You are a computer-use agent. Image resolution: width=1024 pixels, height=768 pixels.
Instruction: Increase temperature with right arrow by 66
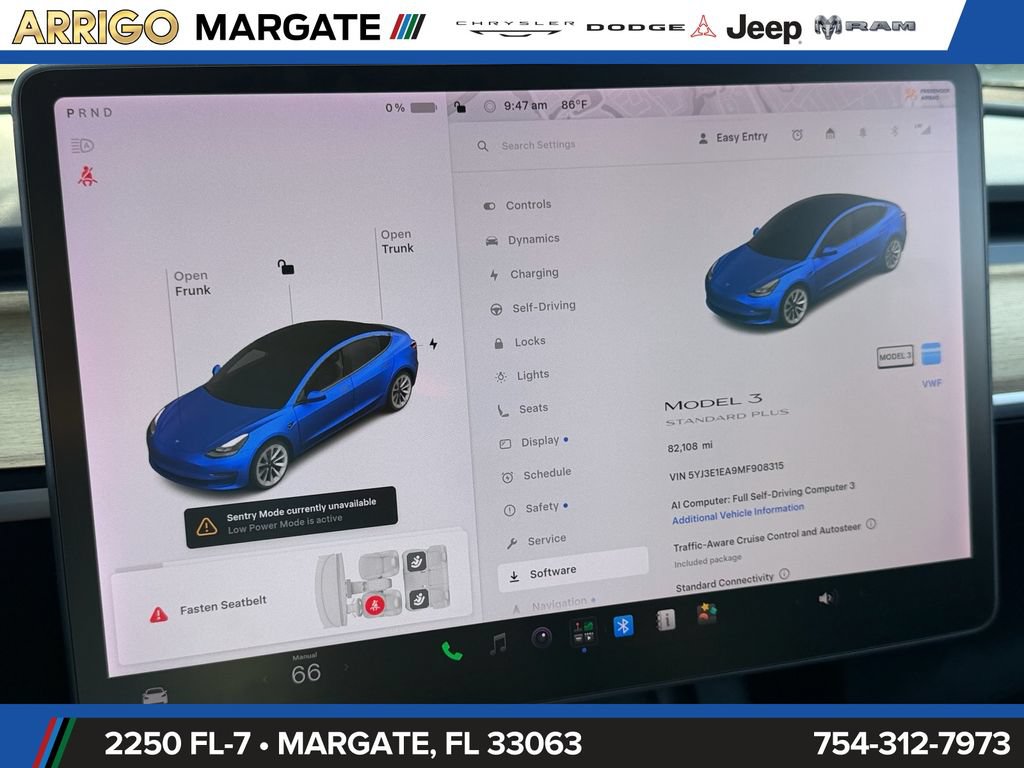(346, 667)
